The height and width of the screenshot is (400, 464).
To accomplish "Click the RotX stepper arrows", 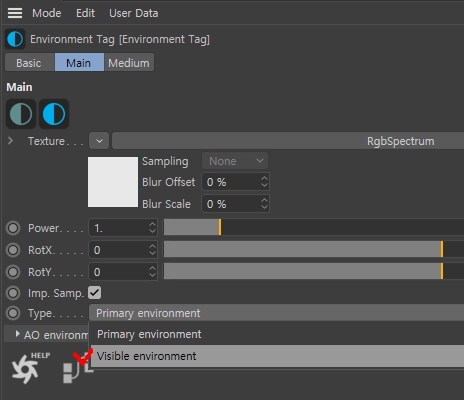I will coord(152,250).
